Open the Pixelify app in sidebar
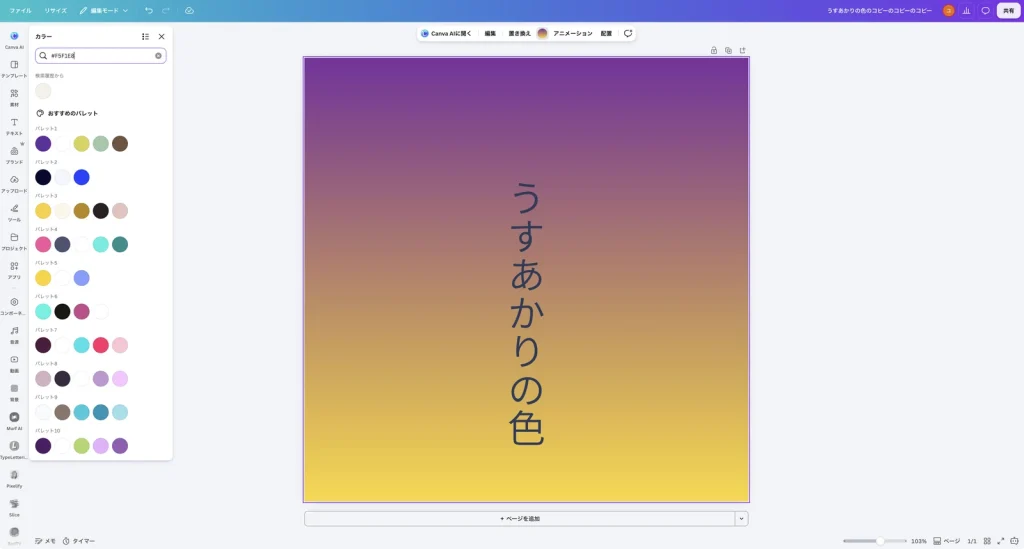 14,478
